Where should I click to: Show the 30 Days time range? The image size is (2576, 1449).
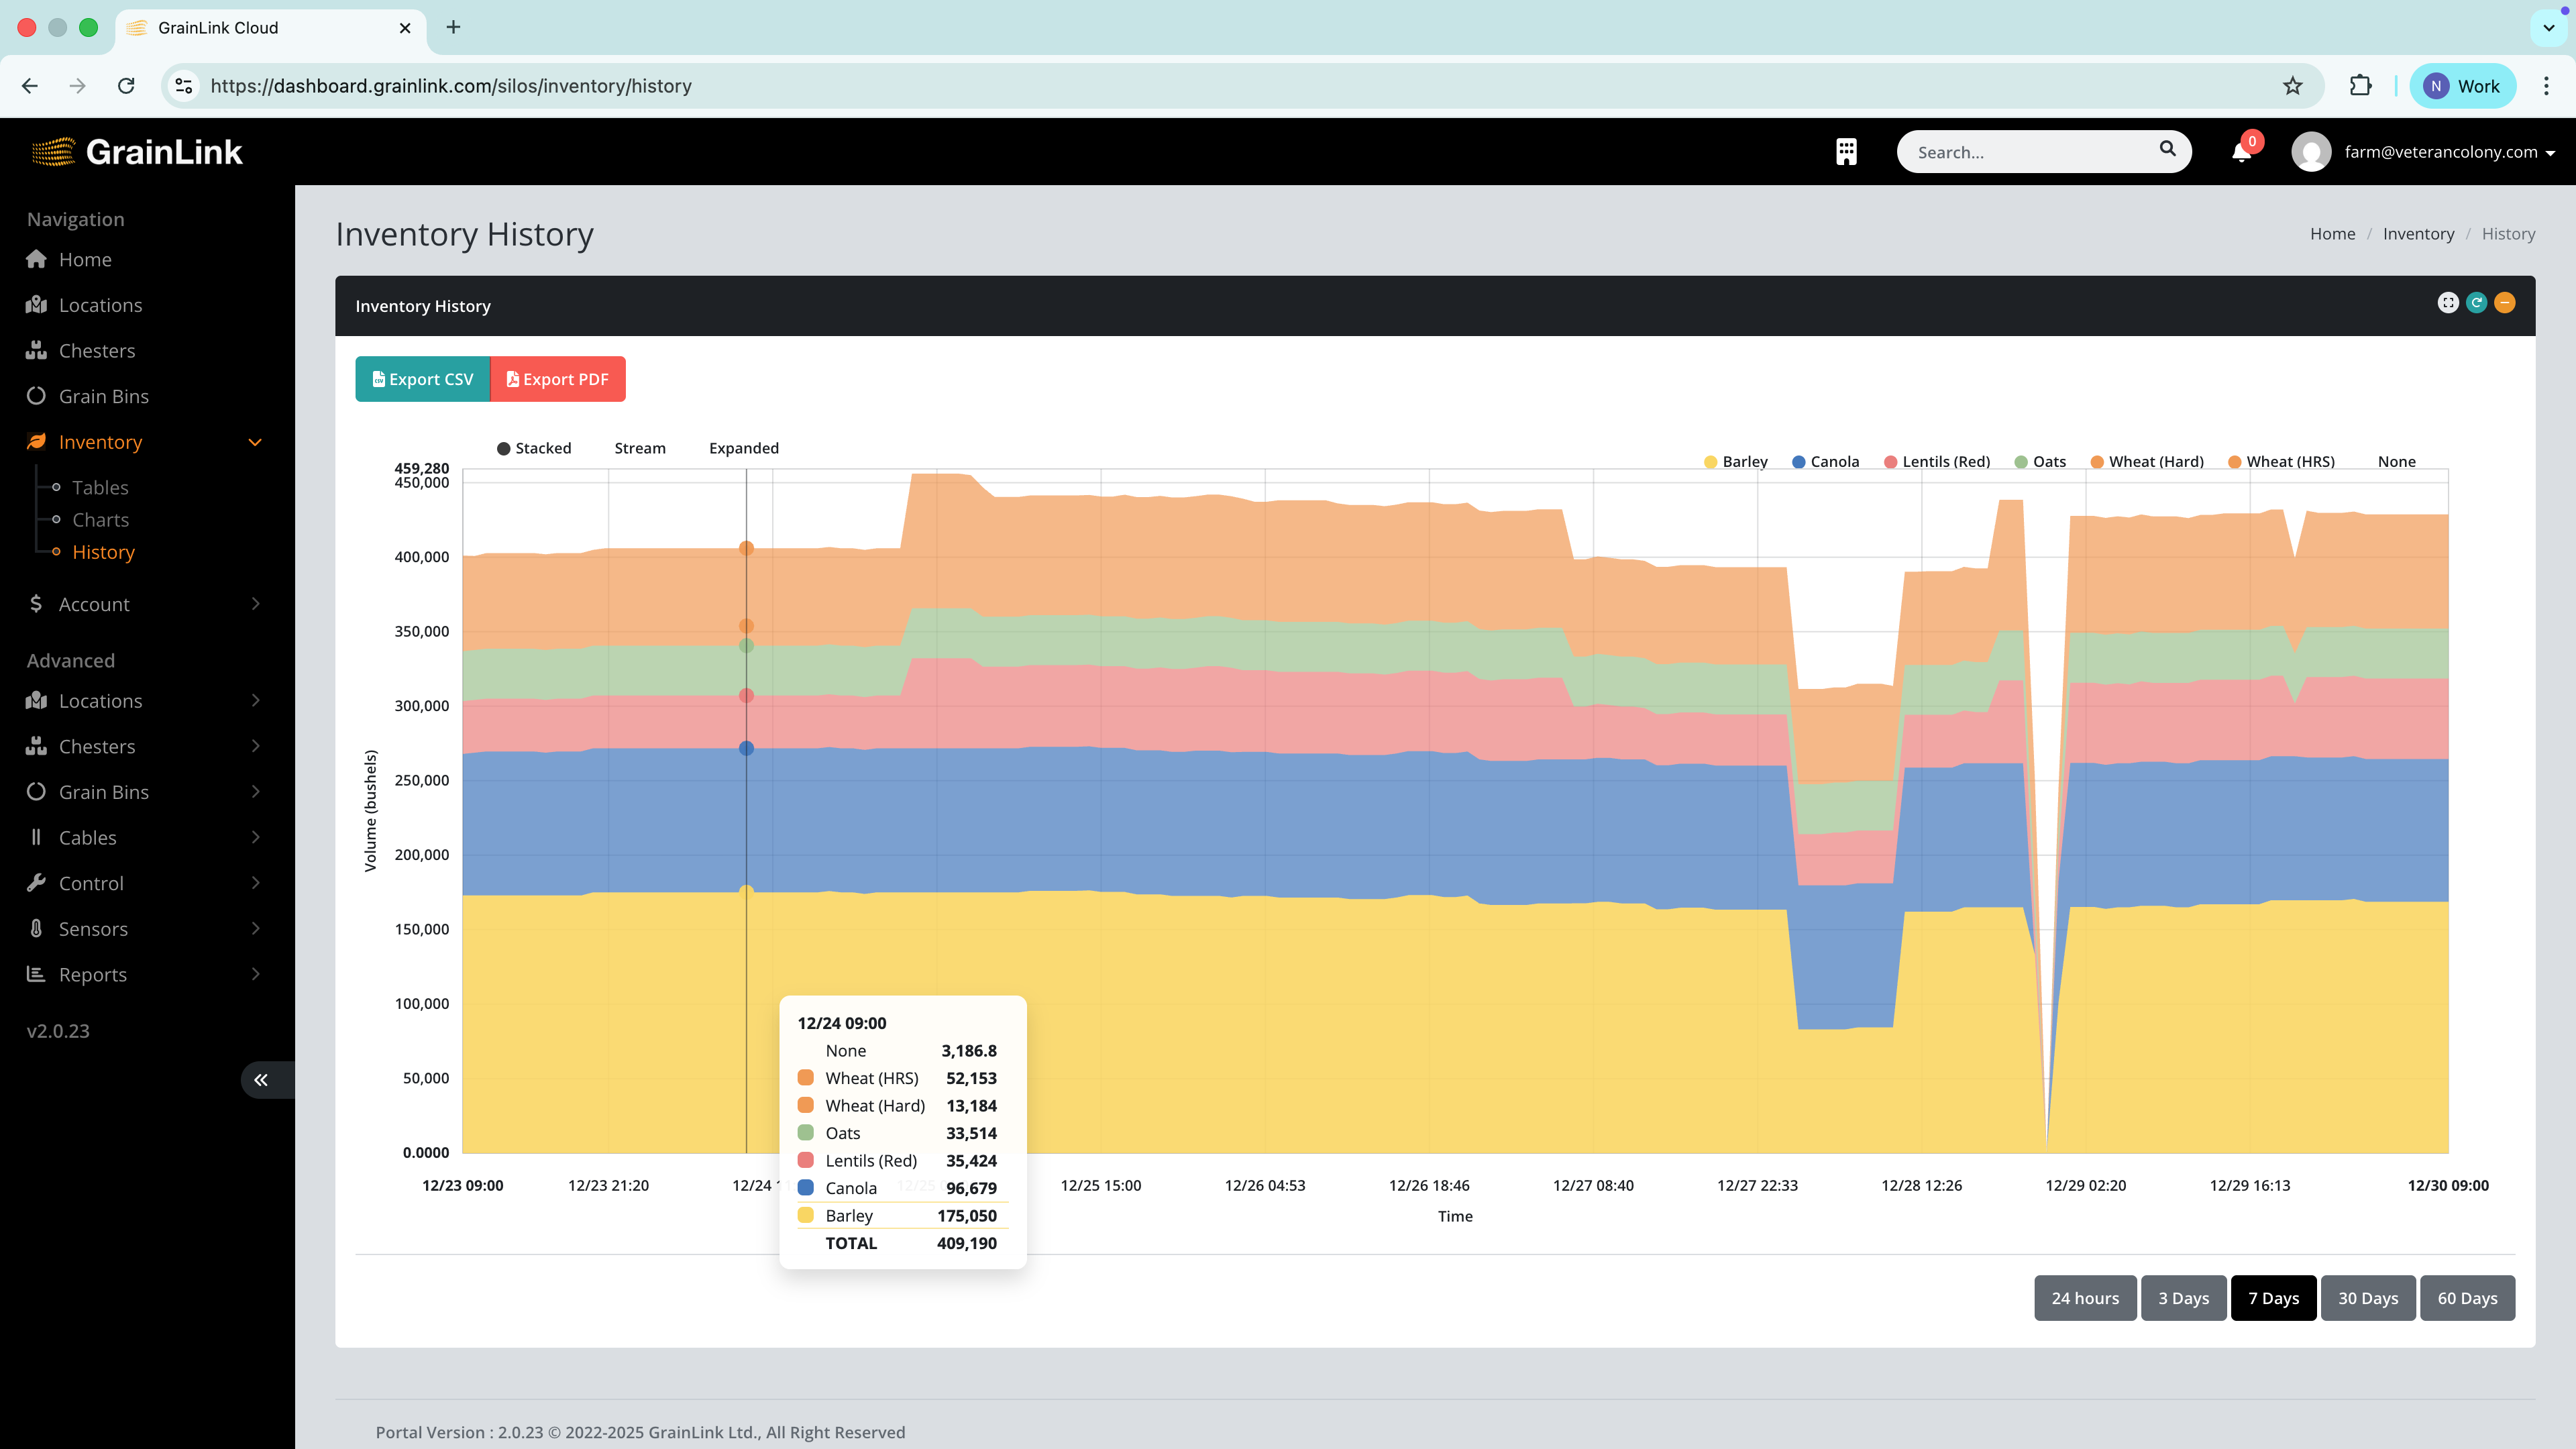[2368, 1297]
